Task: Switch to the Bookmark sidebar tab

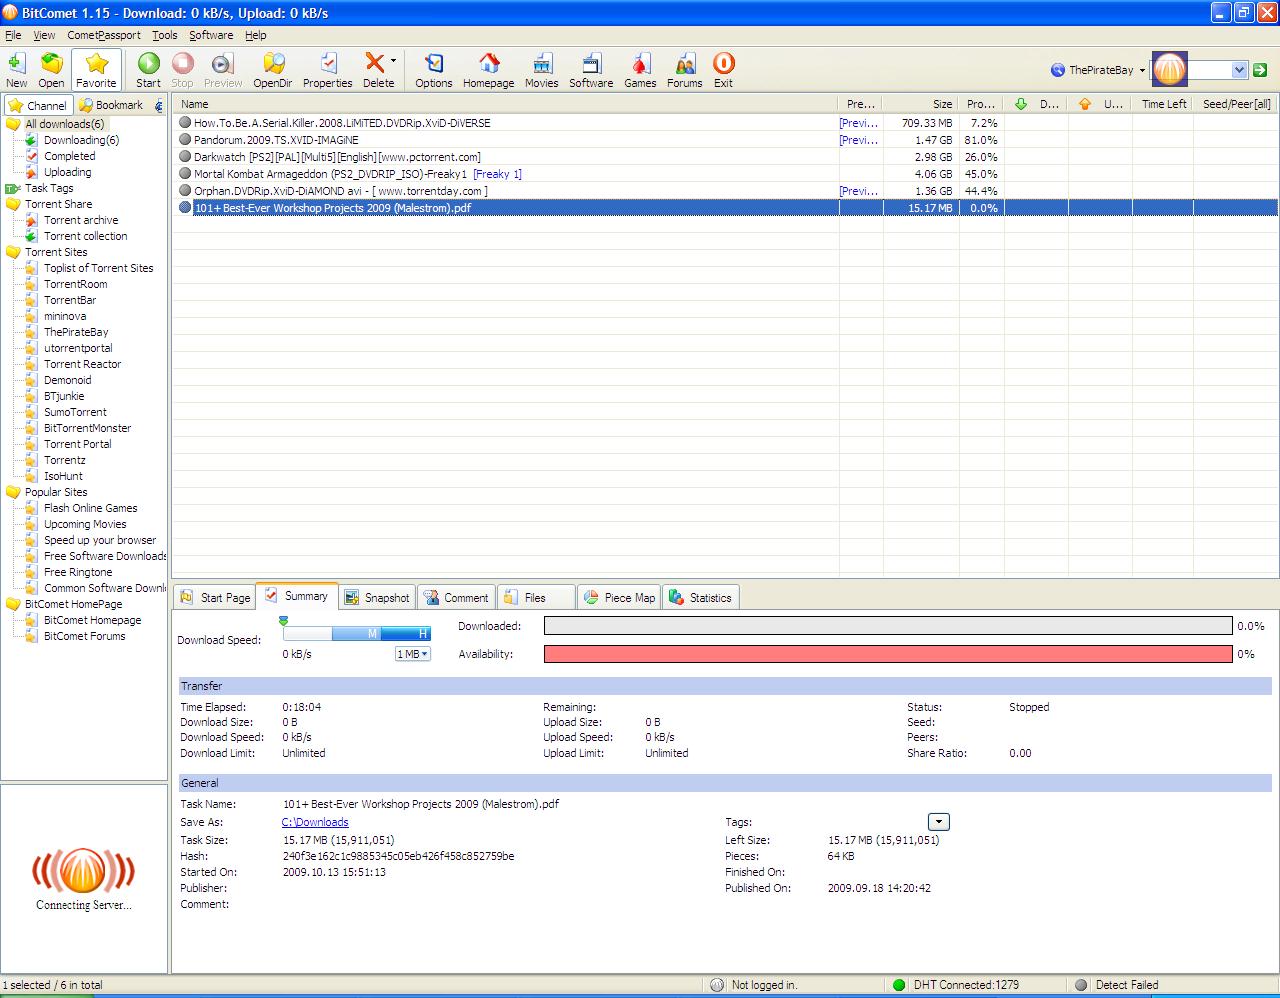Action: point(111,105)
